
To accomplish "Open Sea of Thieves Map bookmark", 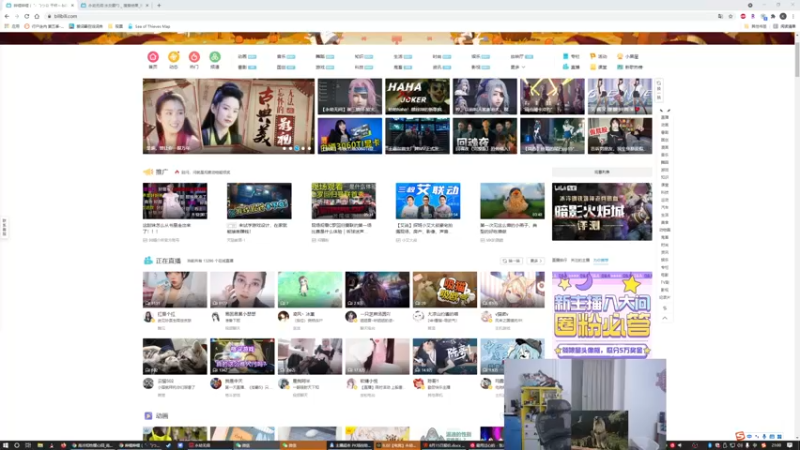I will coord(149,26).
